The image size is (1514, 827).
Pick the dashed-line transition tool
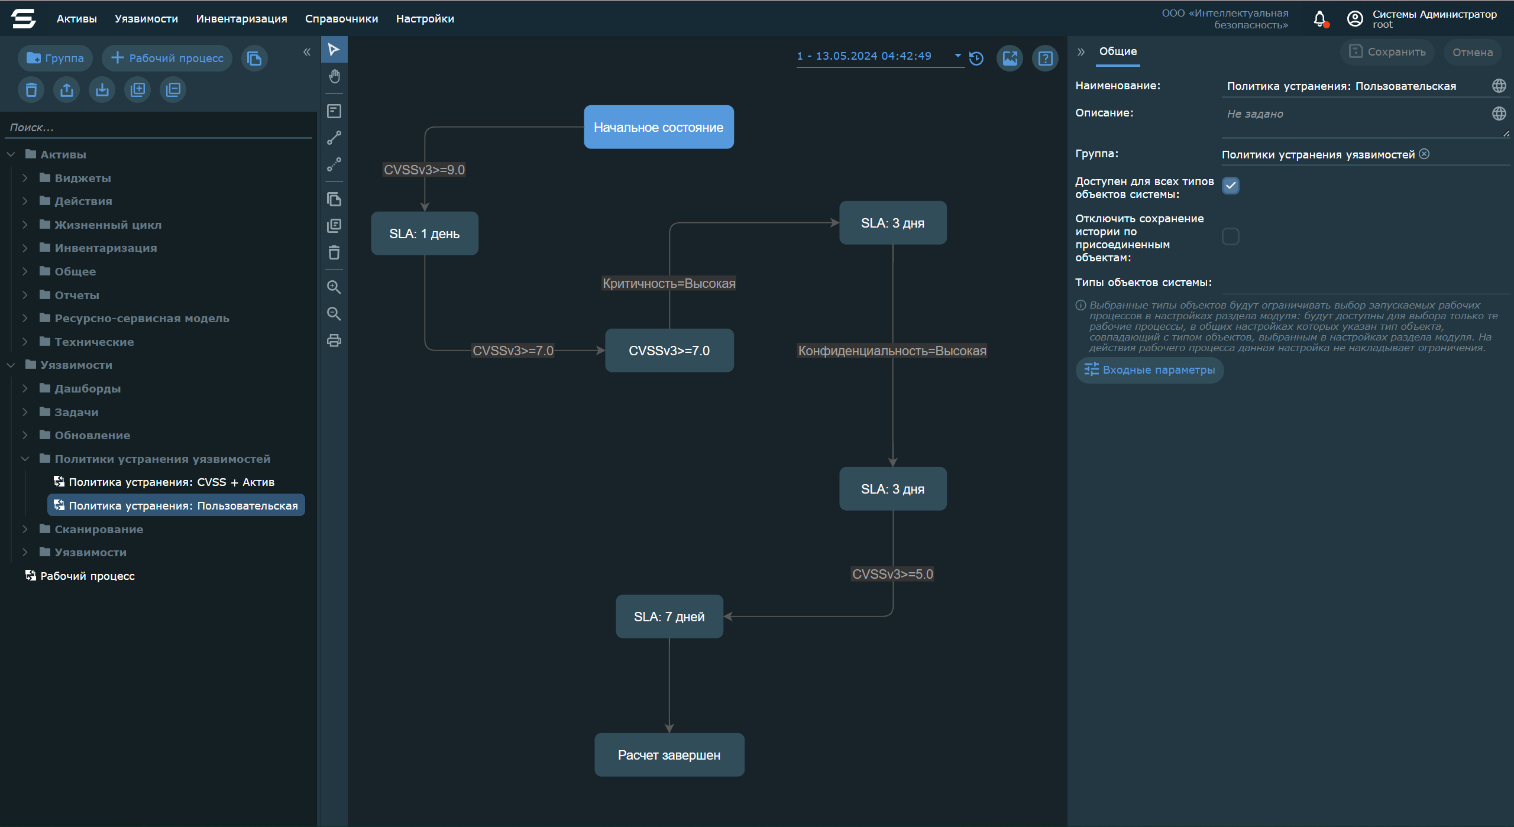[334, 164]
